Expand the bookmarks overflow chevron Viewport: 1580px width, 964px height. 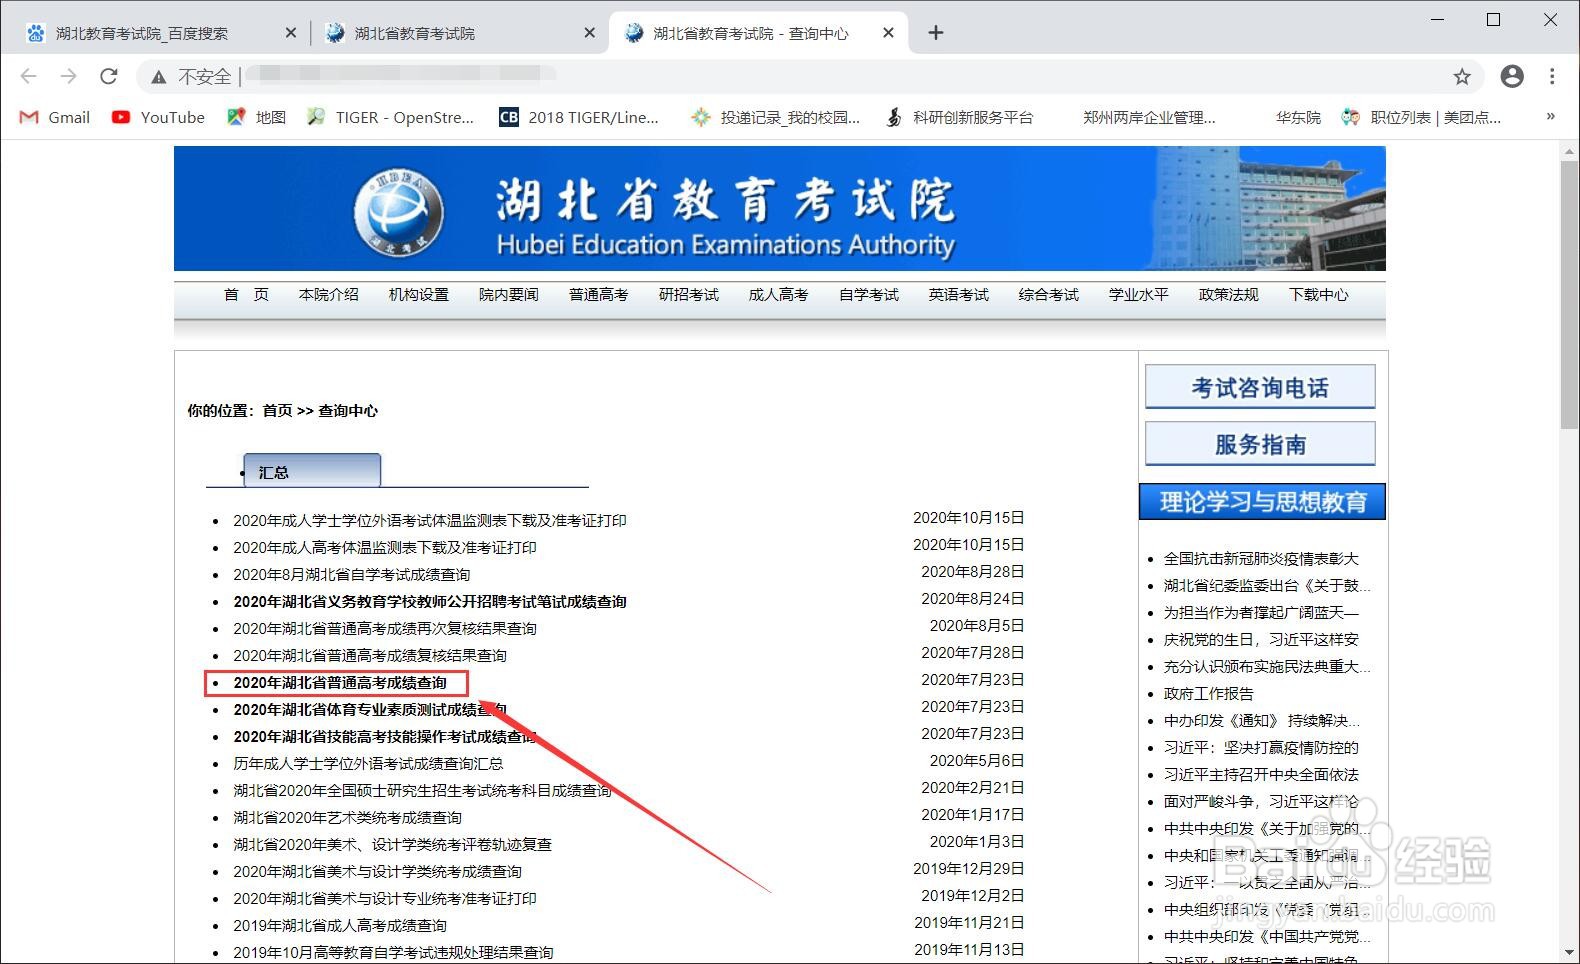[x=1550, y=116]
